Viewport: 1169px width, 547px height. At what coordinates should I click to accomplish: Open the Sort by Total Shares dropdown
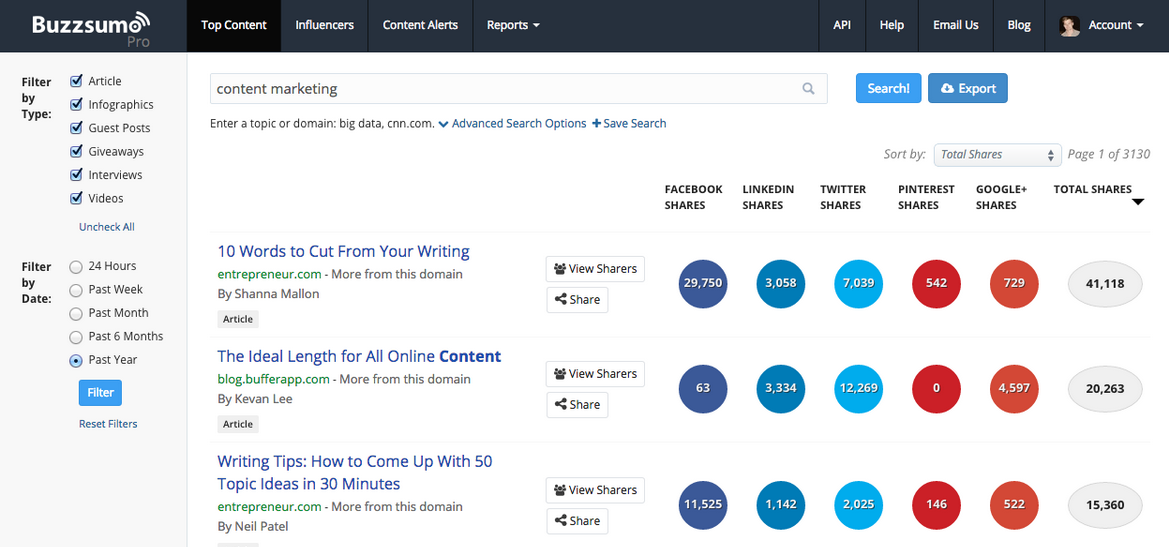coord(996,154)
